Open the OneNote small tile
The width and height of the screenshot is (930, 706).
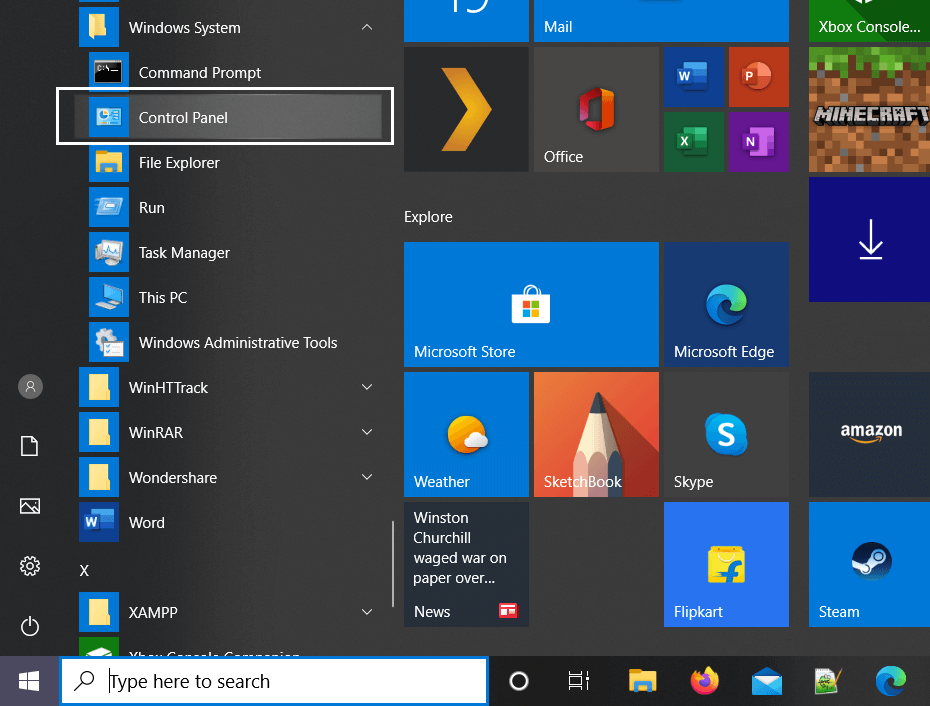click(759, 142)
